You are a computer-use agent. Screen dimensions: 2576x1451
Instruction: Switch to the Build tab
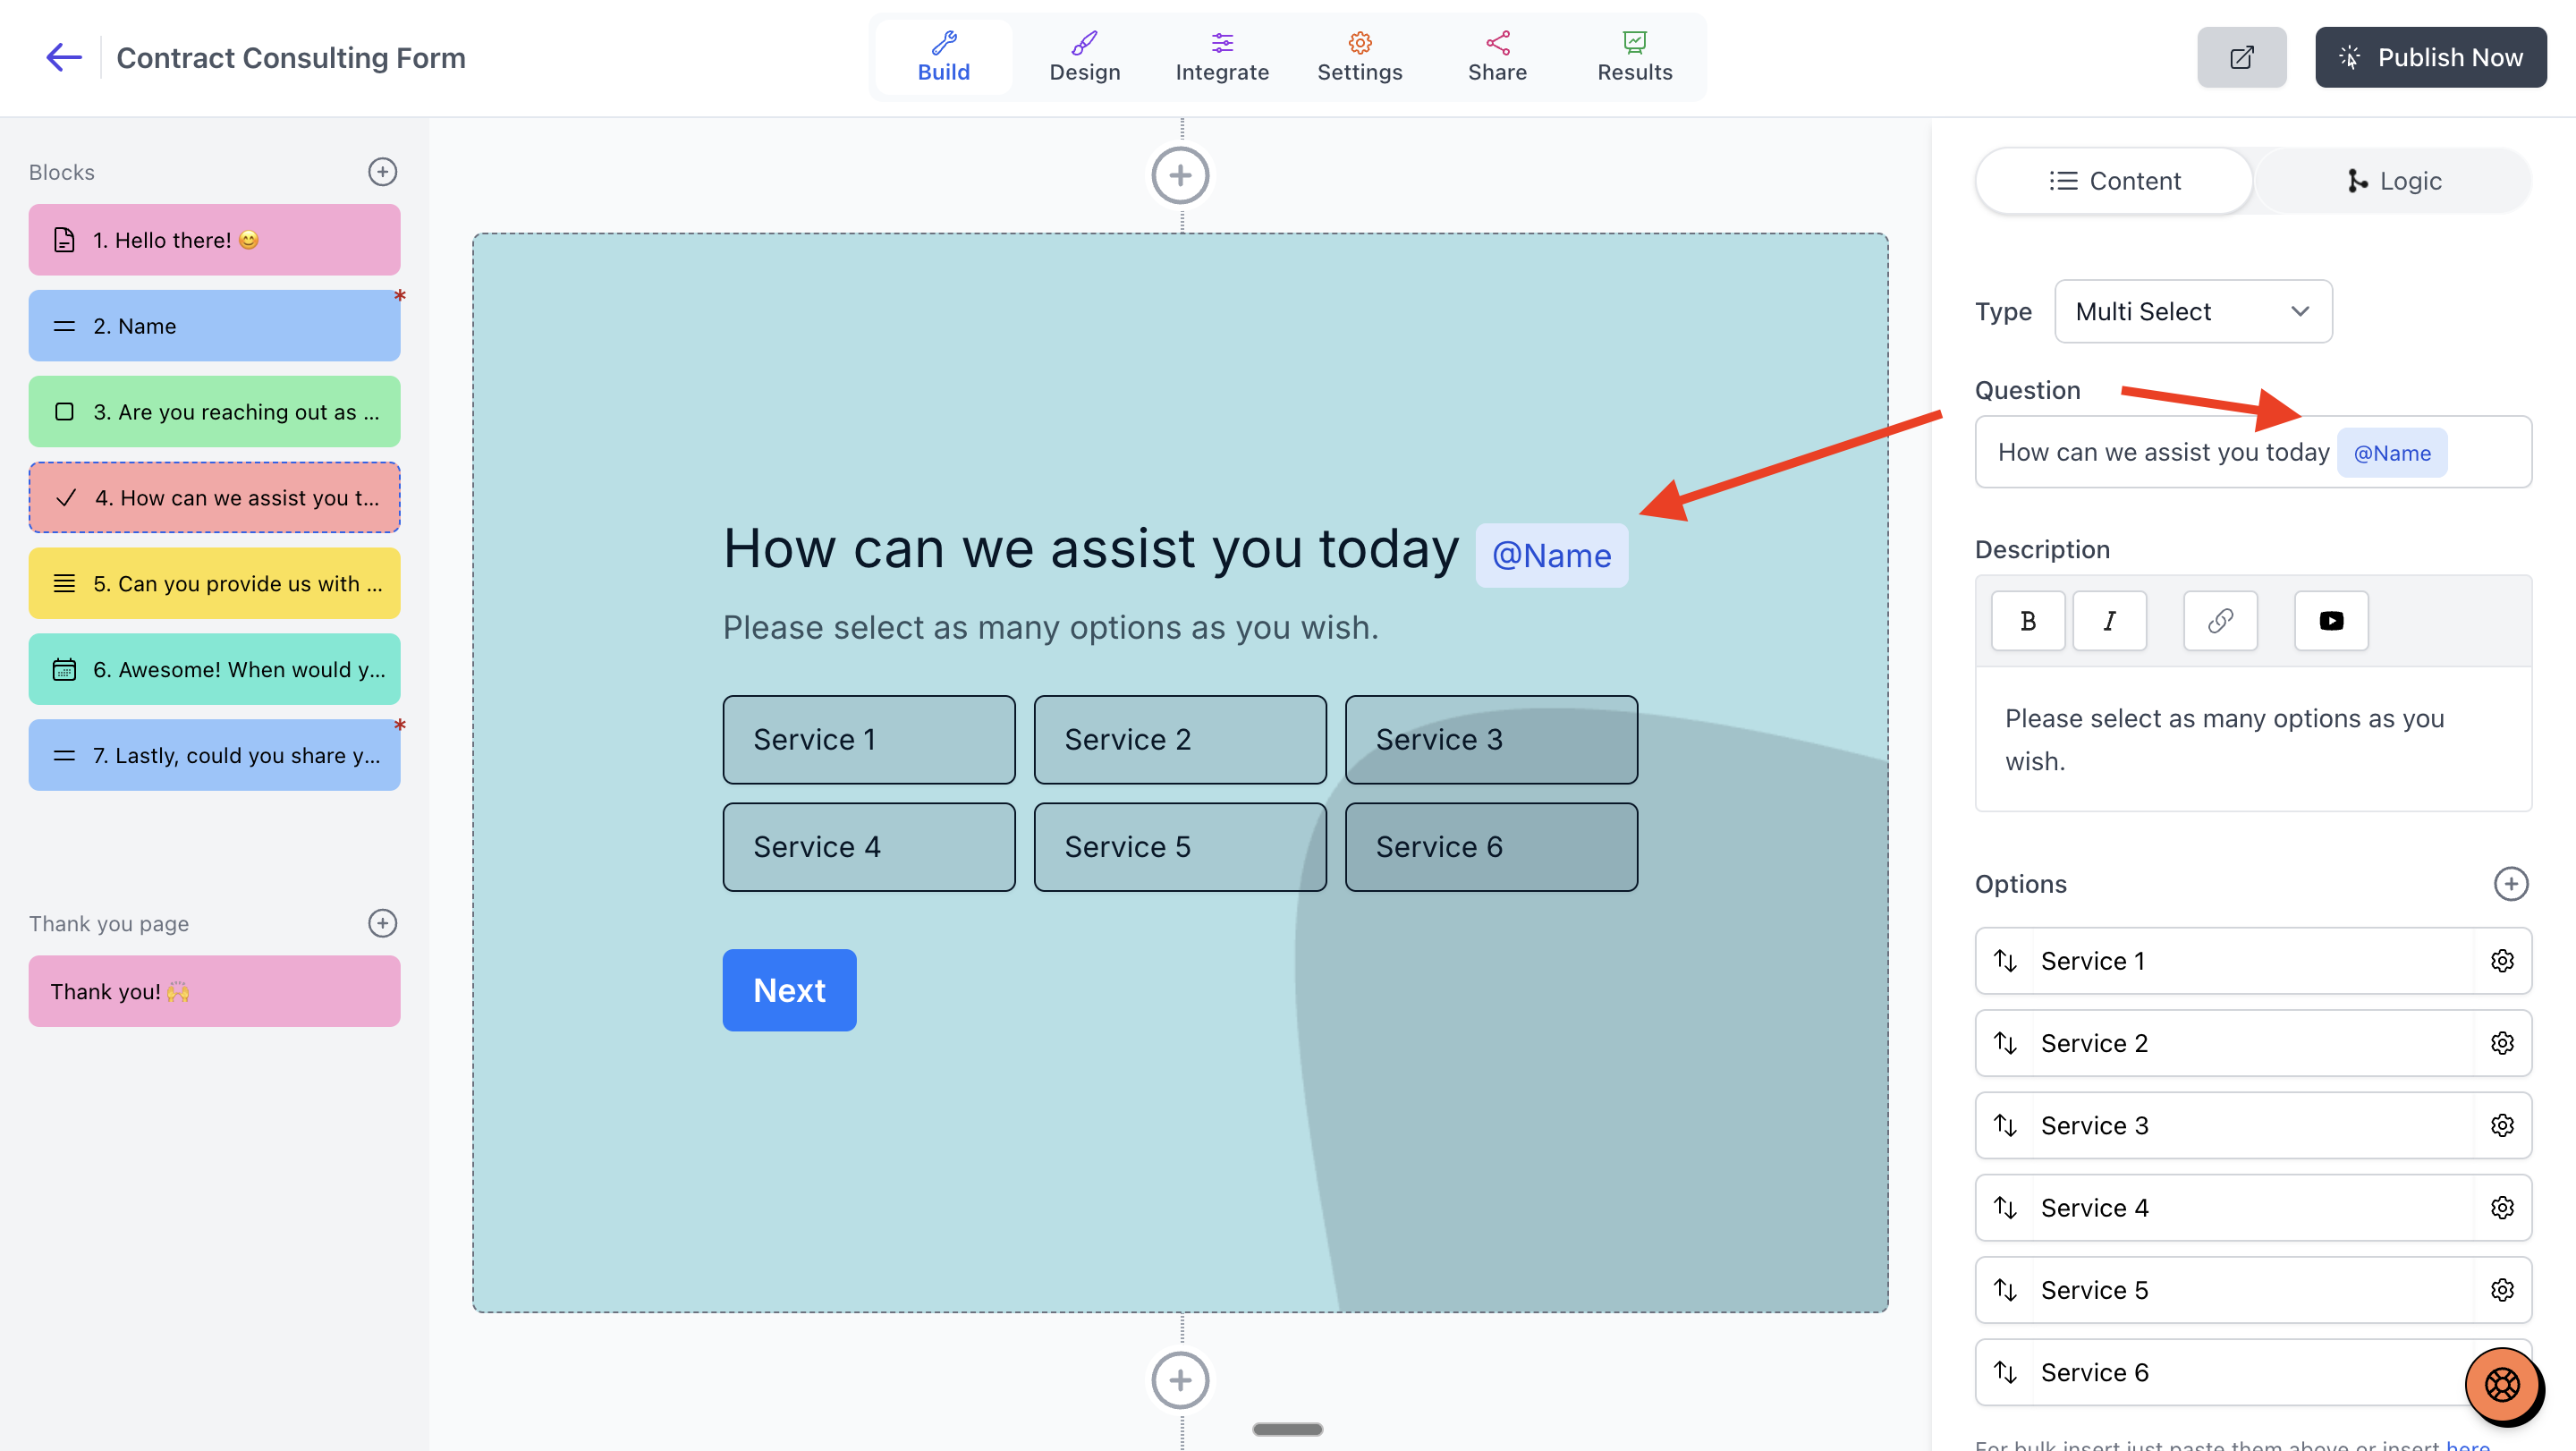943,57
